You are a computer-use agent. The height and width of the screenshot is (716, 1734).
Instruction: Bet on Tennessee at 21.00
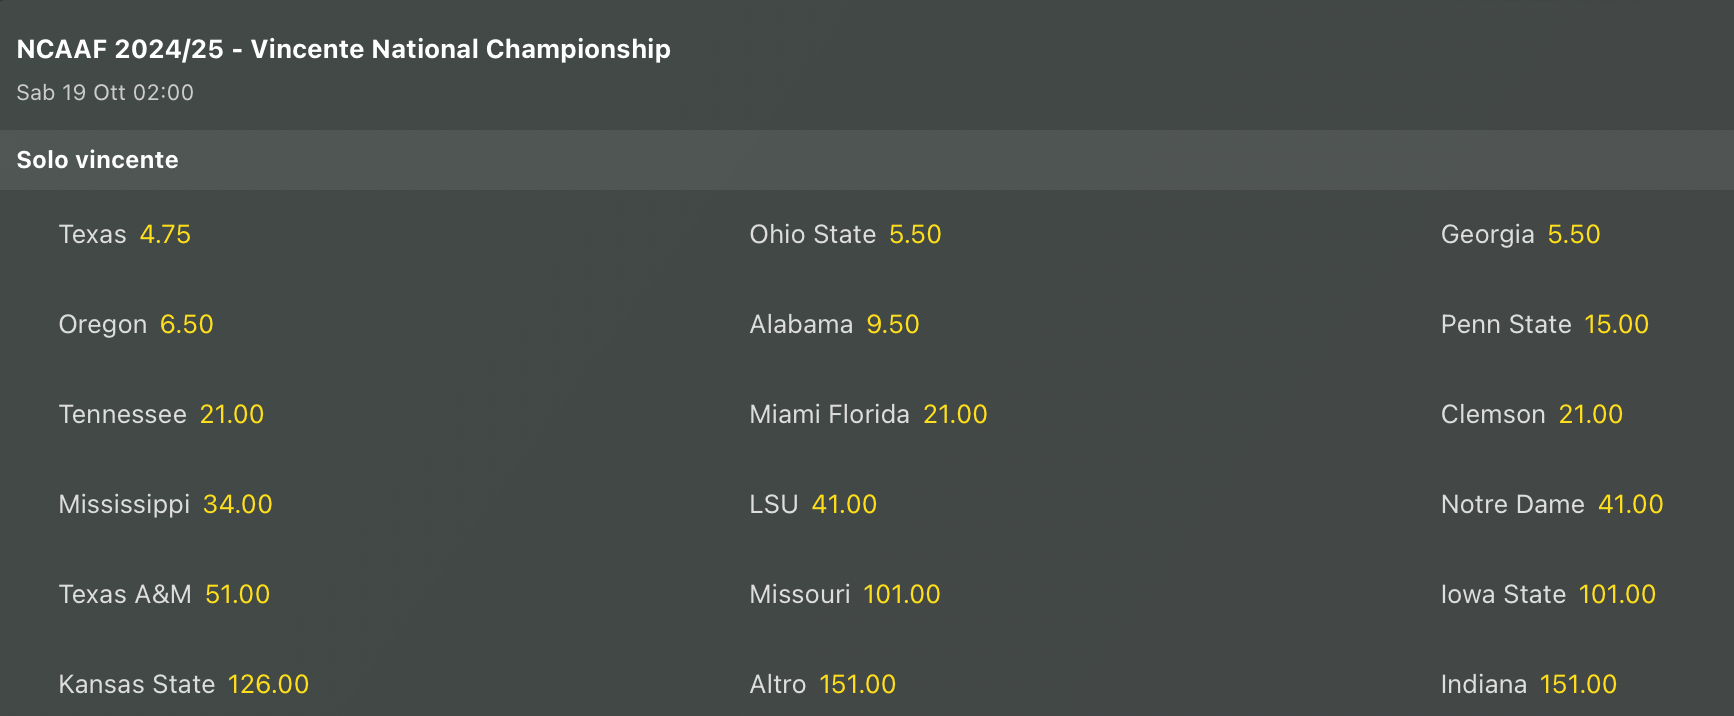[161, 414]
